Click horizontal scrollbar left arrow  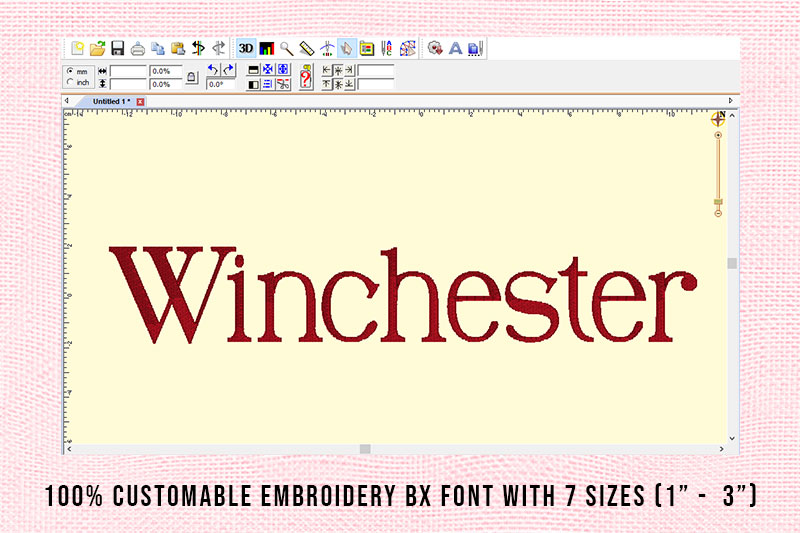tap(69, 449)
